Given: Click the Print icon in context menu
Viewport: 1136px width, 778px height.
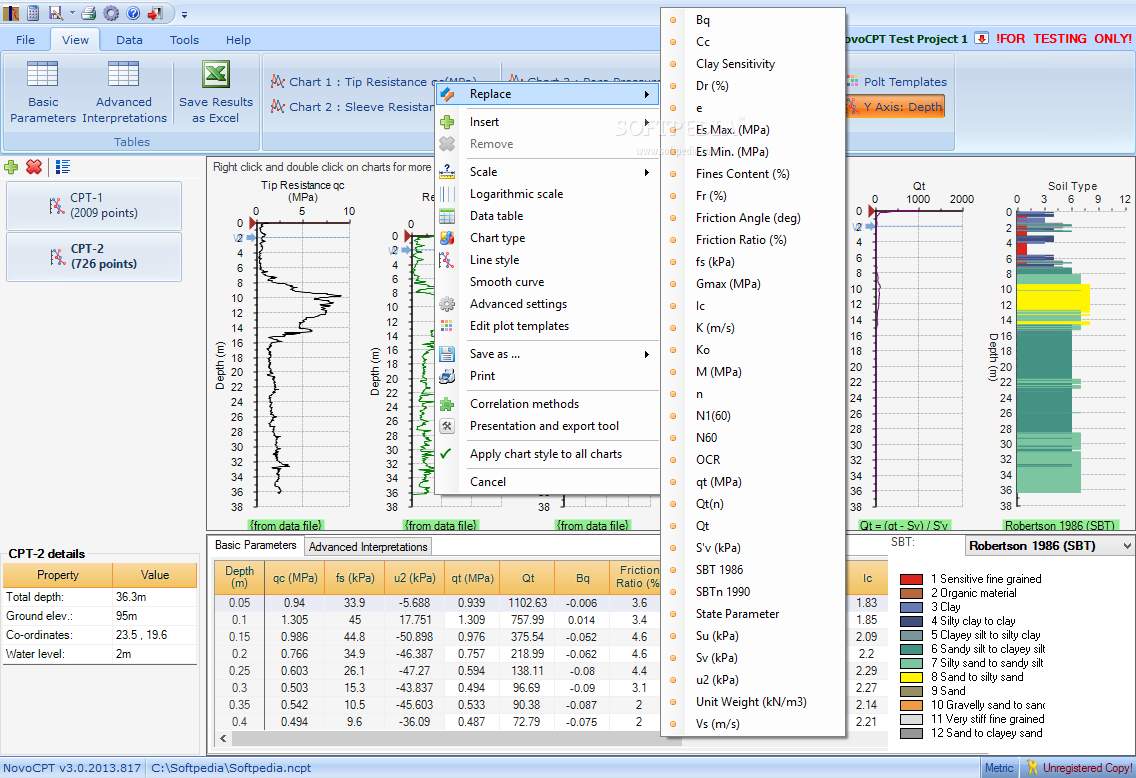Looking at the screenshot, I should point(447,376).
